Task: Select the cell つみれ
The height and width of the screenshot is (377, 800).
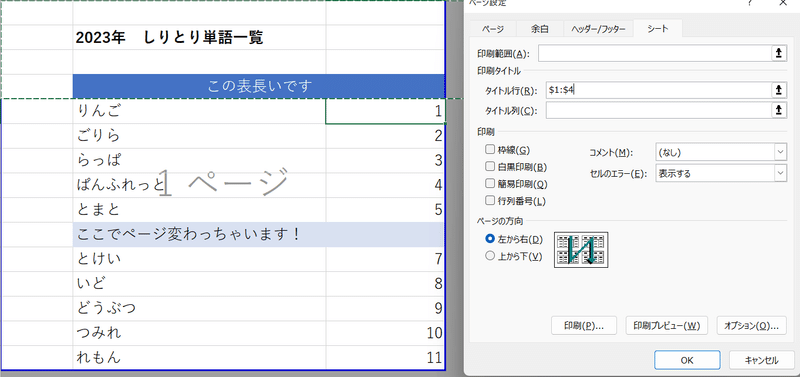Action: coord(199,333)
